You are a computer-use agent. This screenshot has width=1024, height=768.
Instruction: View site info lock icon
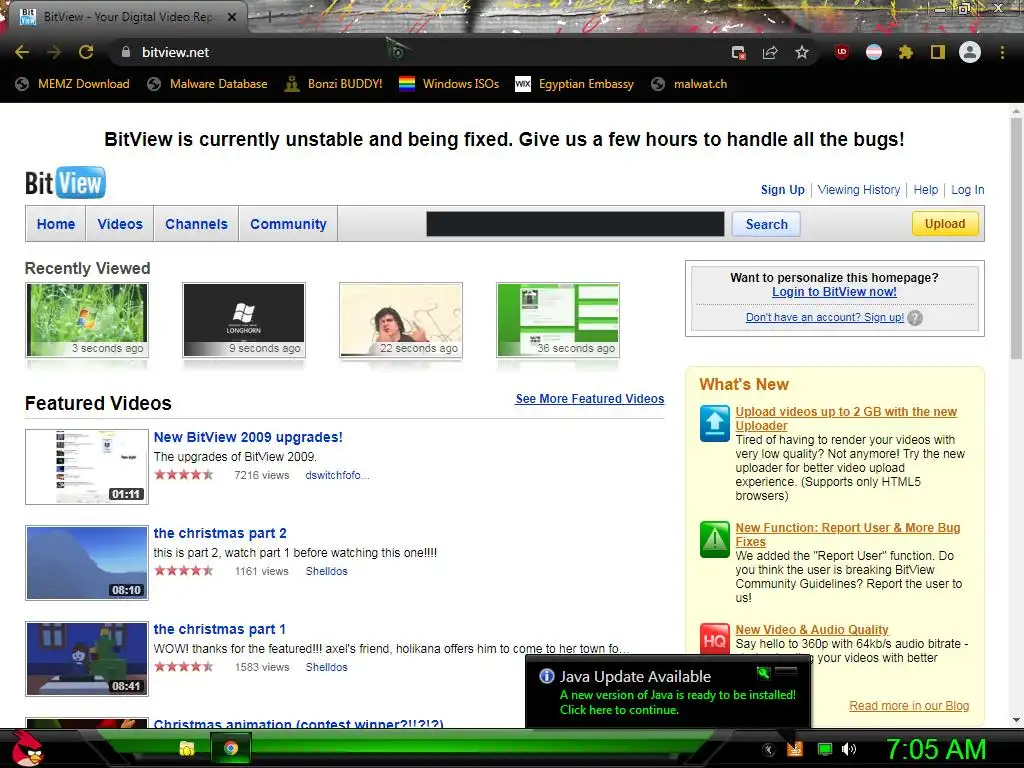tap(125, 52)
